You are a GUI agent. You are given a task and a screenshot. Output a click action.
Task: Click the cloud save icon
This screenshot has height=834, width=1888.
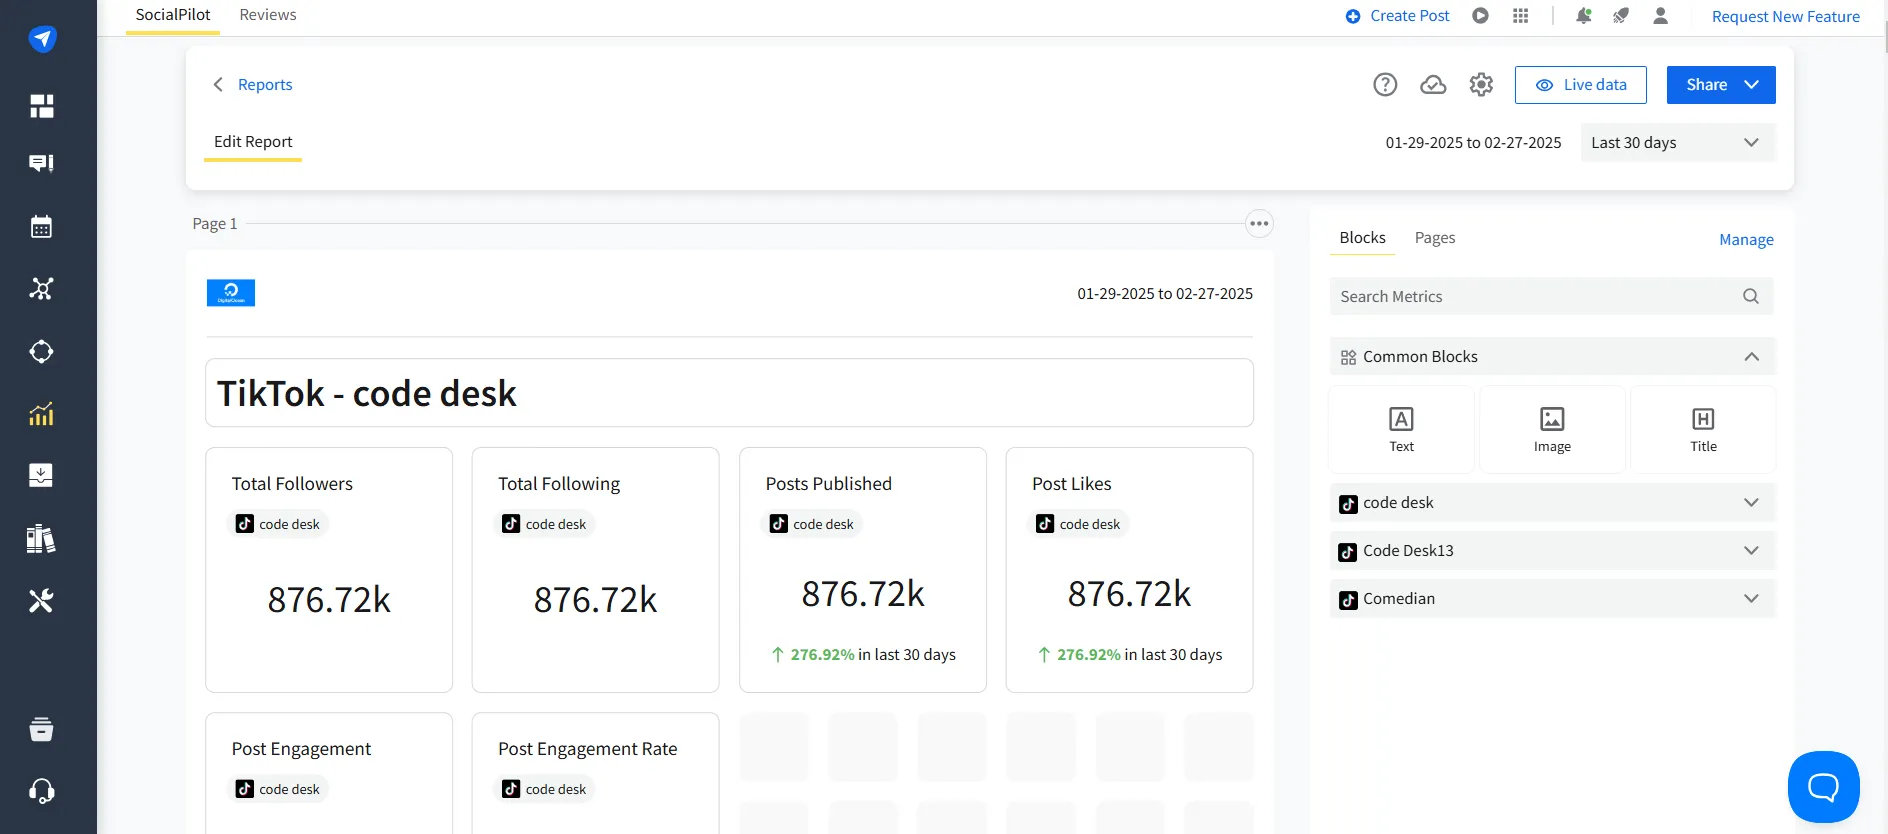point(1433,85)
